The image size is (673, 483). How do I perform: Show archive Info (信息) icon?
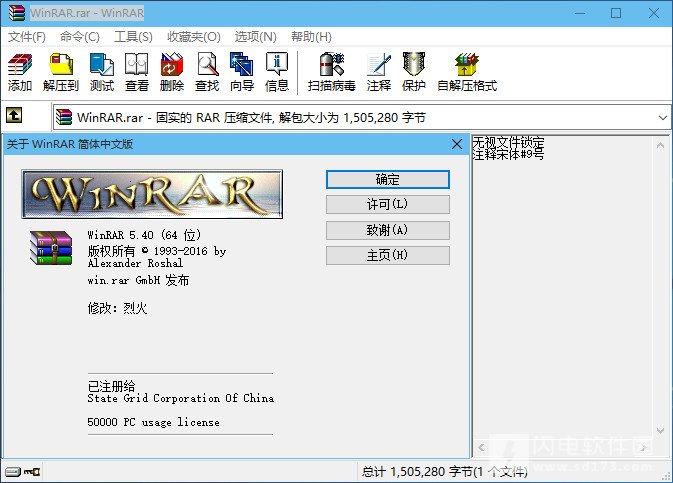[x=277, y=72]
